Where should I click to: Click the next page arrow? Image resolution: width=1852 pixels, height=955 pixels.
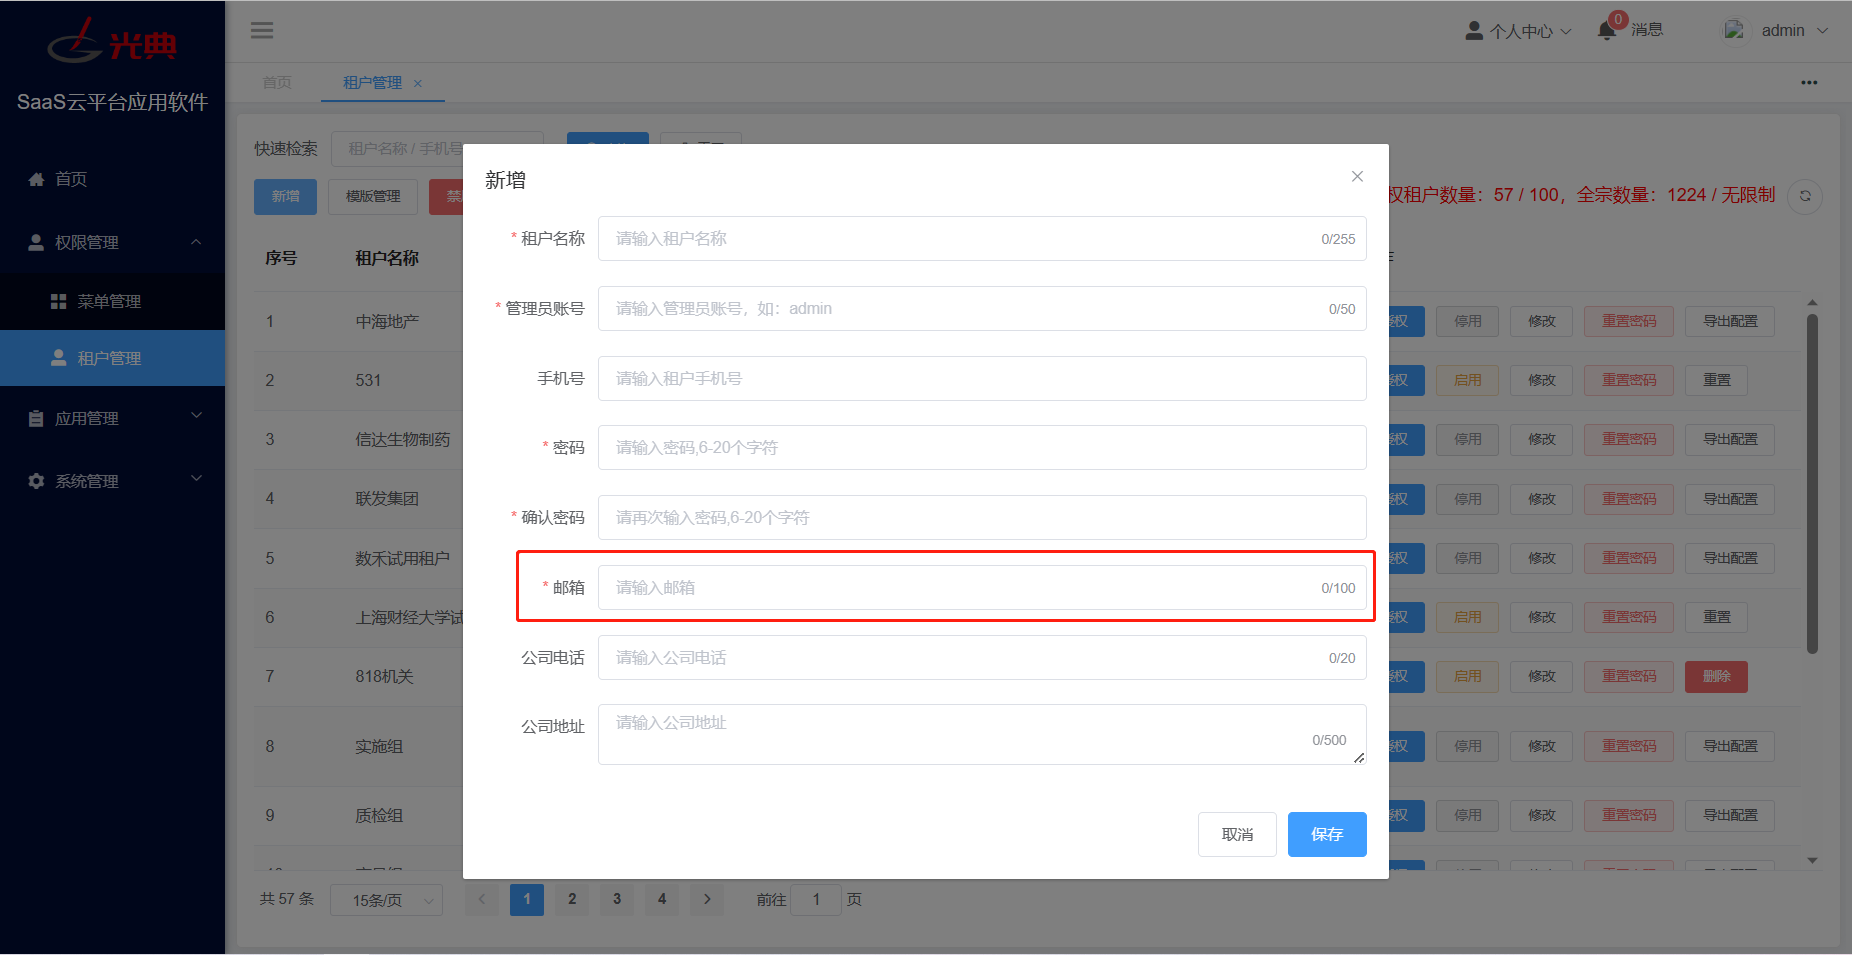pos(707,899)
